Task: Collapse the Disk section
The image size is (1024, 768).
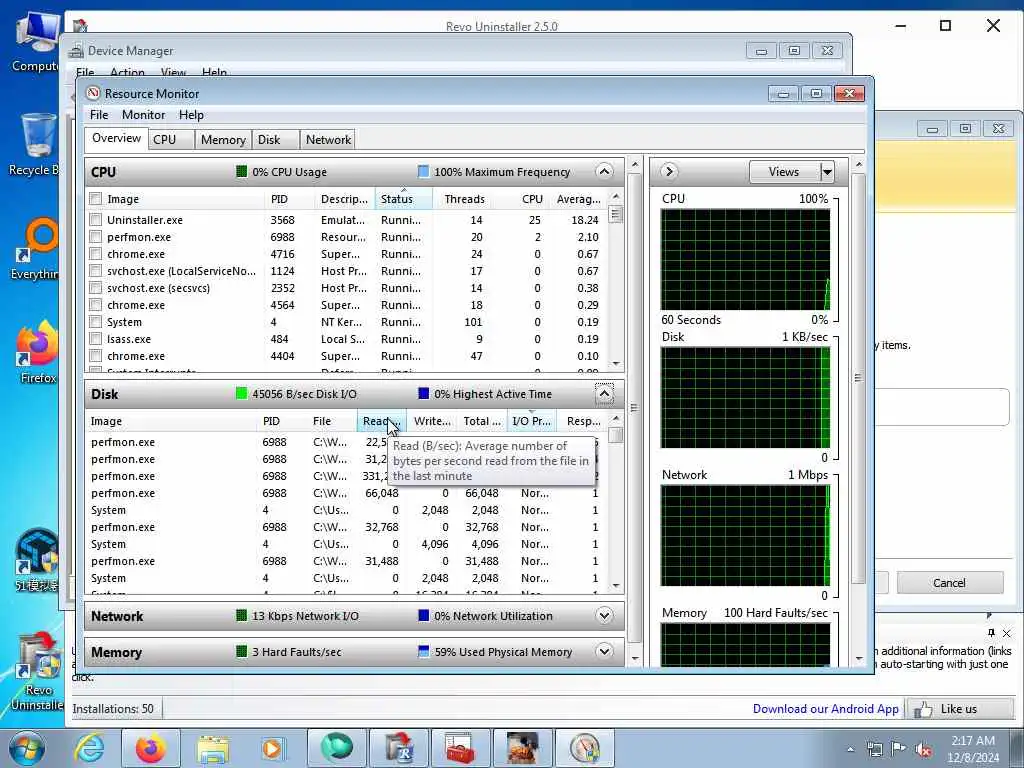Action: [604, 394]
